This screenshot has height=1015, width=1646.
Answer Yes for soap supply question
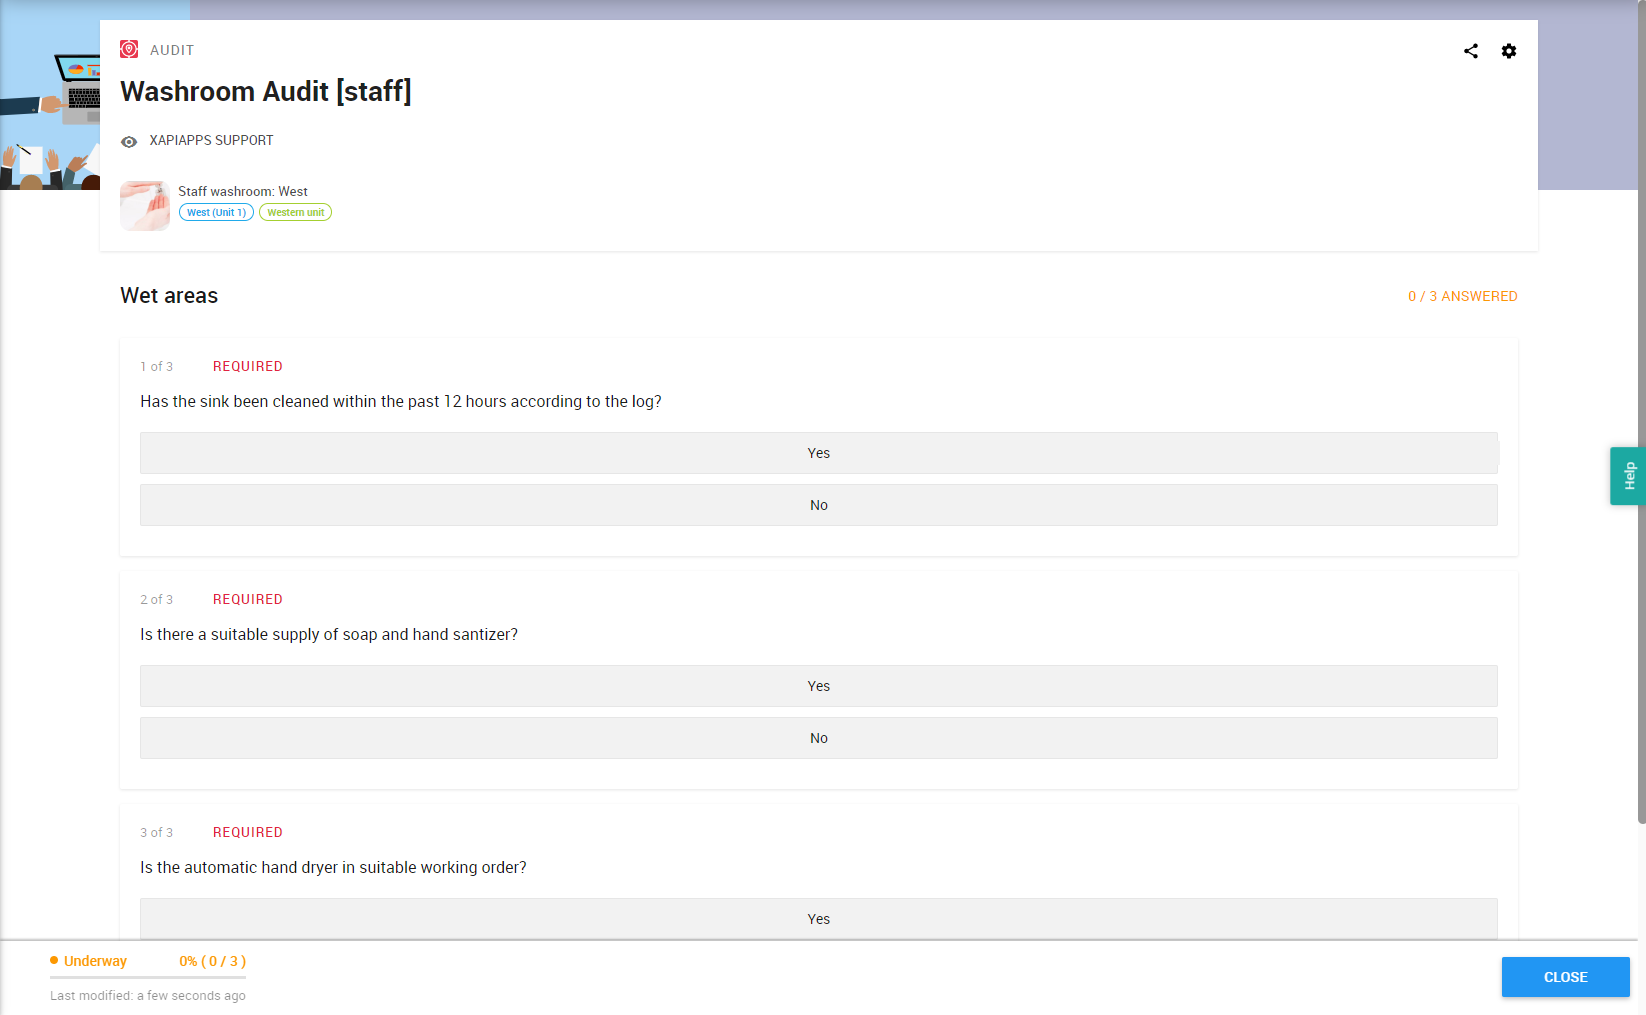coord(819,686)
